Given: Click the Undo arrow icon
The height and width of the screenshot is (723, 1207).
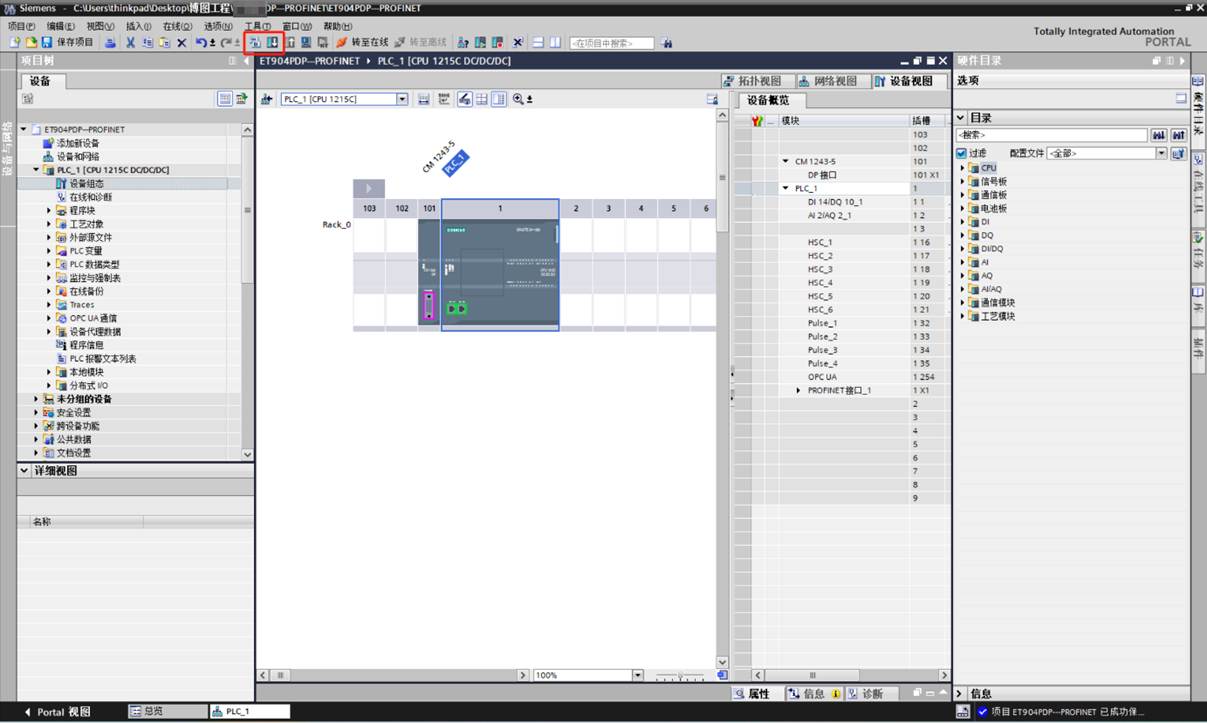Looking at the screenshot, I should 201,43.
